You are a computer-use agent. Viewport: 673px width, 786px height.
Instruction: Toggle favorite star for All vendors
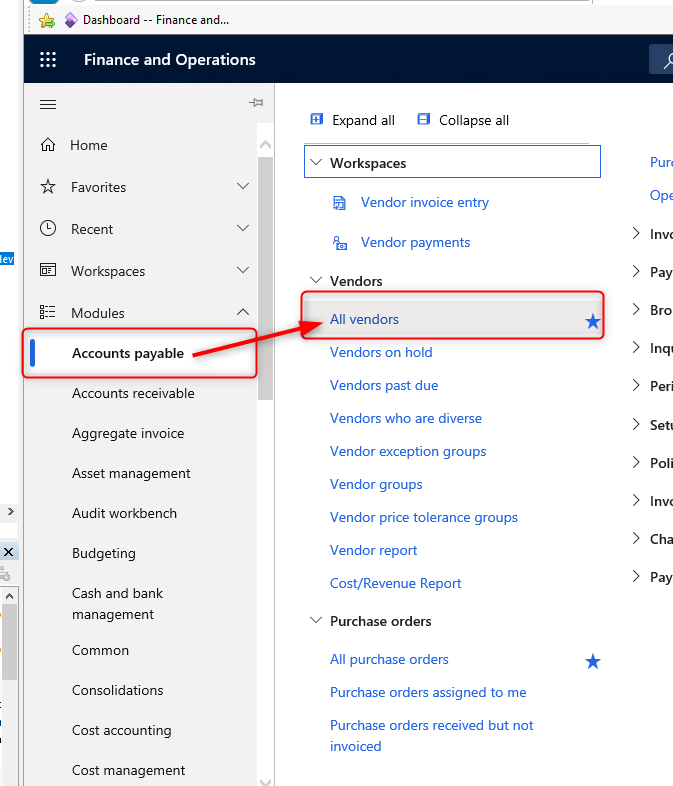pos(592,321)
